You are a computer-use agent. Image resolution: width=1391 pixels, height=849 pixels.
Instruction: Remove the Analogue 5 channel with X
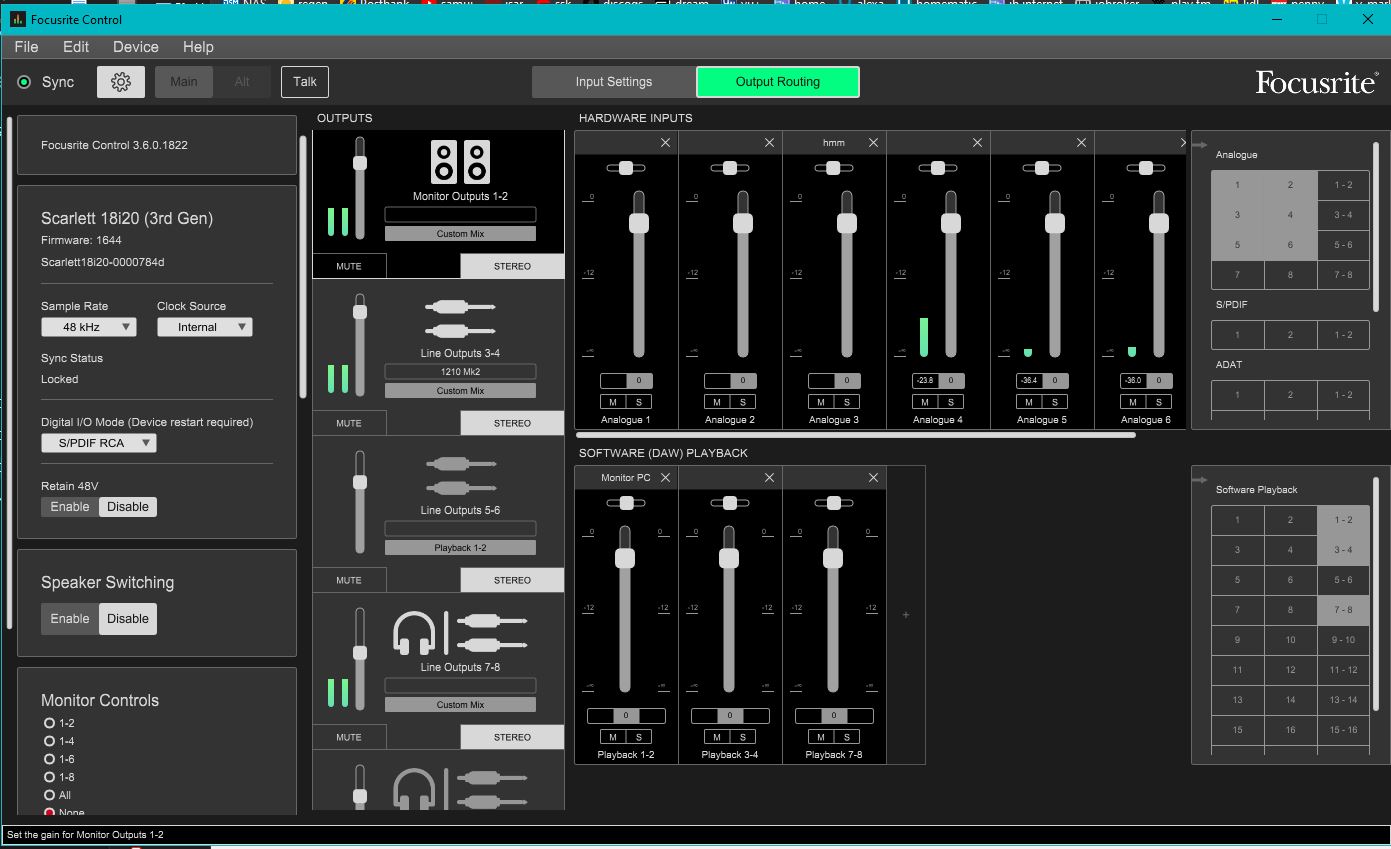pyautogui.click(x=1082, y=143)
